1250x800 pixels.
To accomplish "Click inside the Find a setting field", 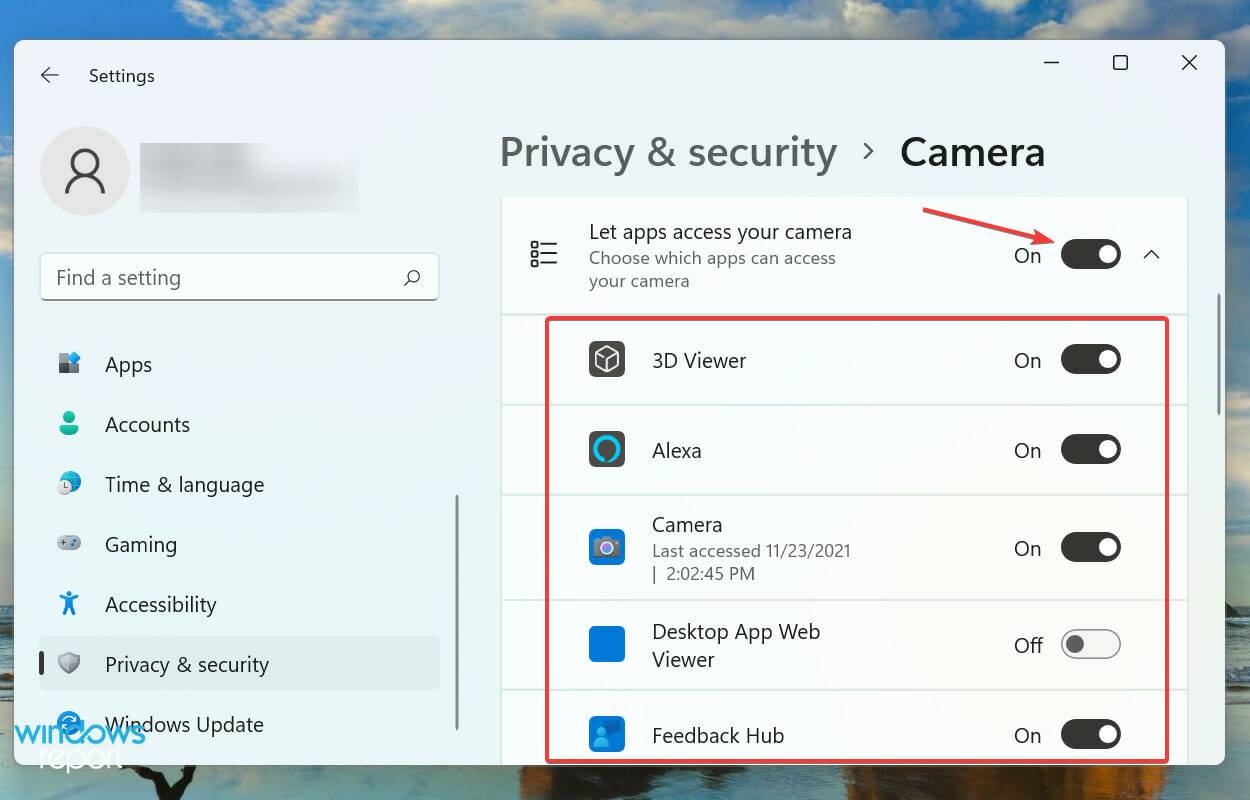I will click(200, 277).
